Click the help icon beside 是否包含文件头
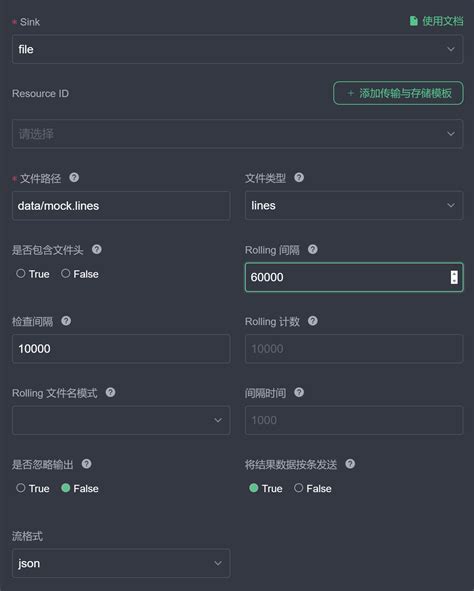 pyautogui.click(x=96, y=249)
